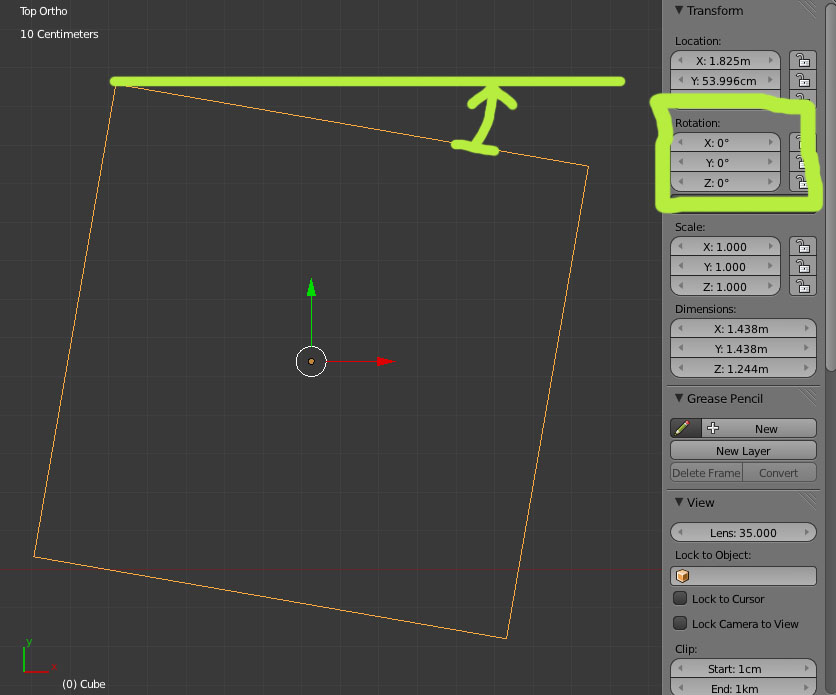Viewport: 836px width, 695px height.
Task: Decrease Rotation X with left arrow
Action: 680,142
